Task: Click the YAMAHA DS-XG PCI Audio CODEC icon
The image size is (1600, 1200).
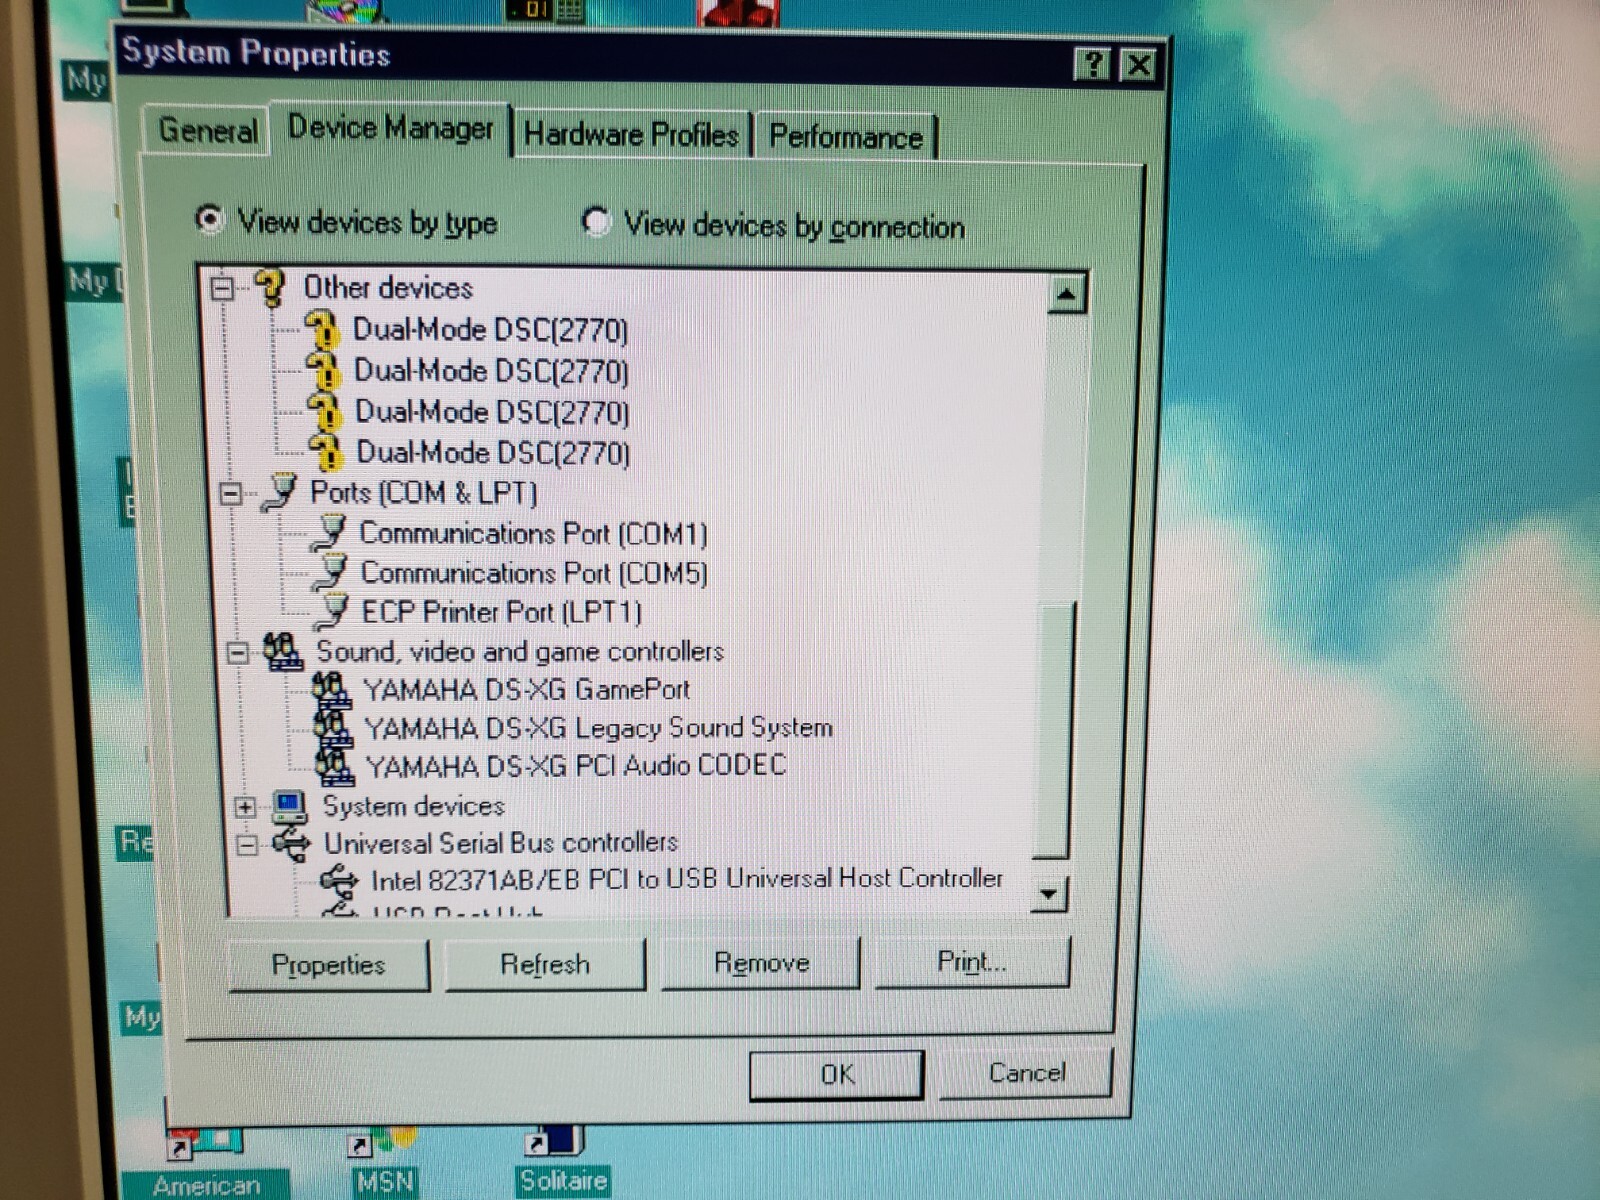Action: [x=335, y=766]
